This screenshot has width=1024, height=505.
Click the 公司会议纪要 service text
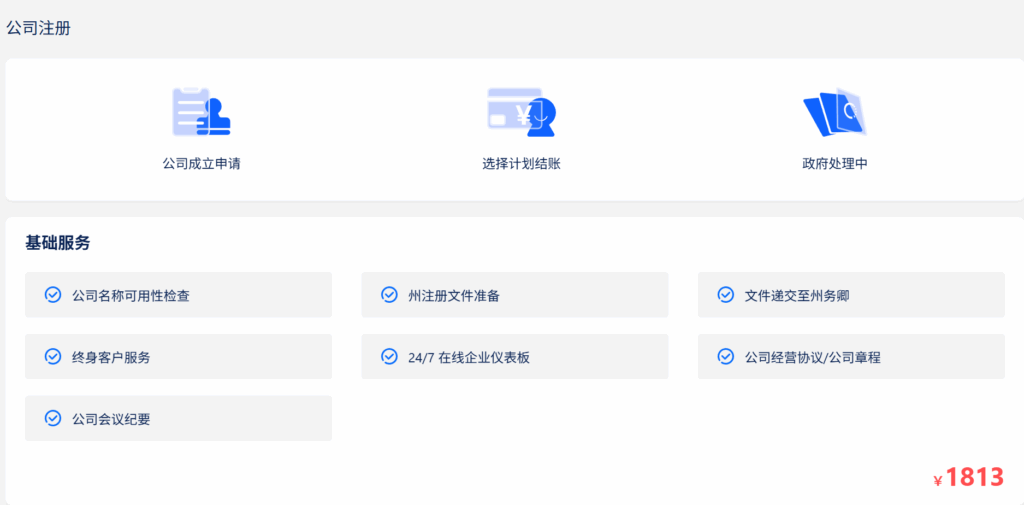tap(111, 419)
